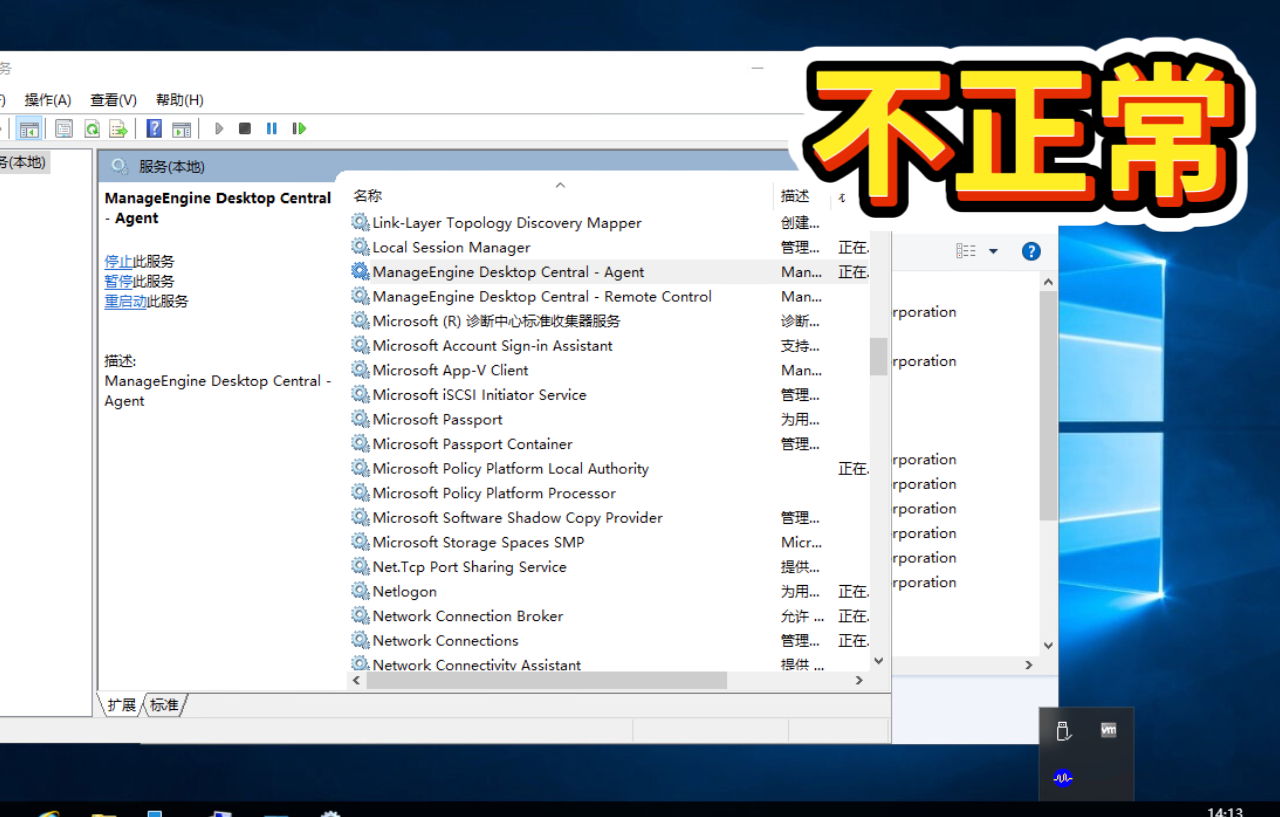The image size is (1280, 817).
Task: Select ManageEngine Desktop Central - Remote Control service
Action: pos(542,297)
